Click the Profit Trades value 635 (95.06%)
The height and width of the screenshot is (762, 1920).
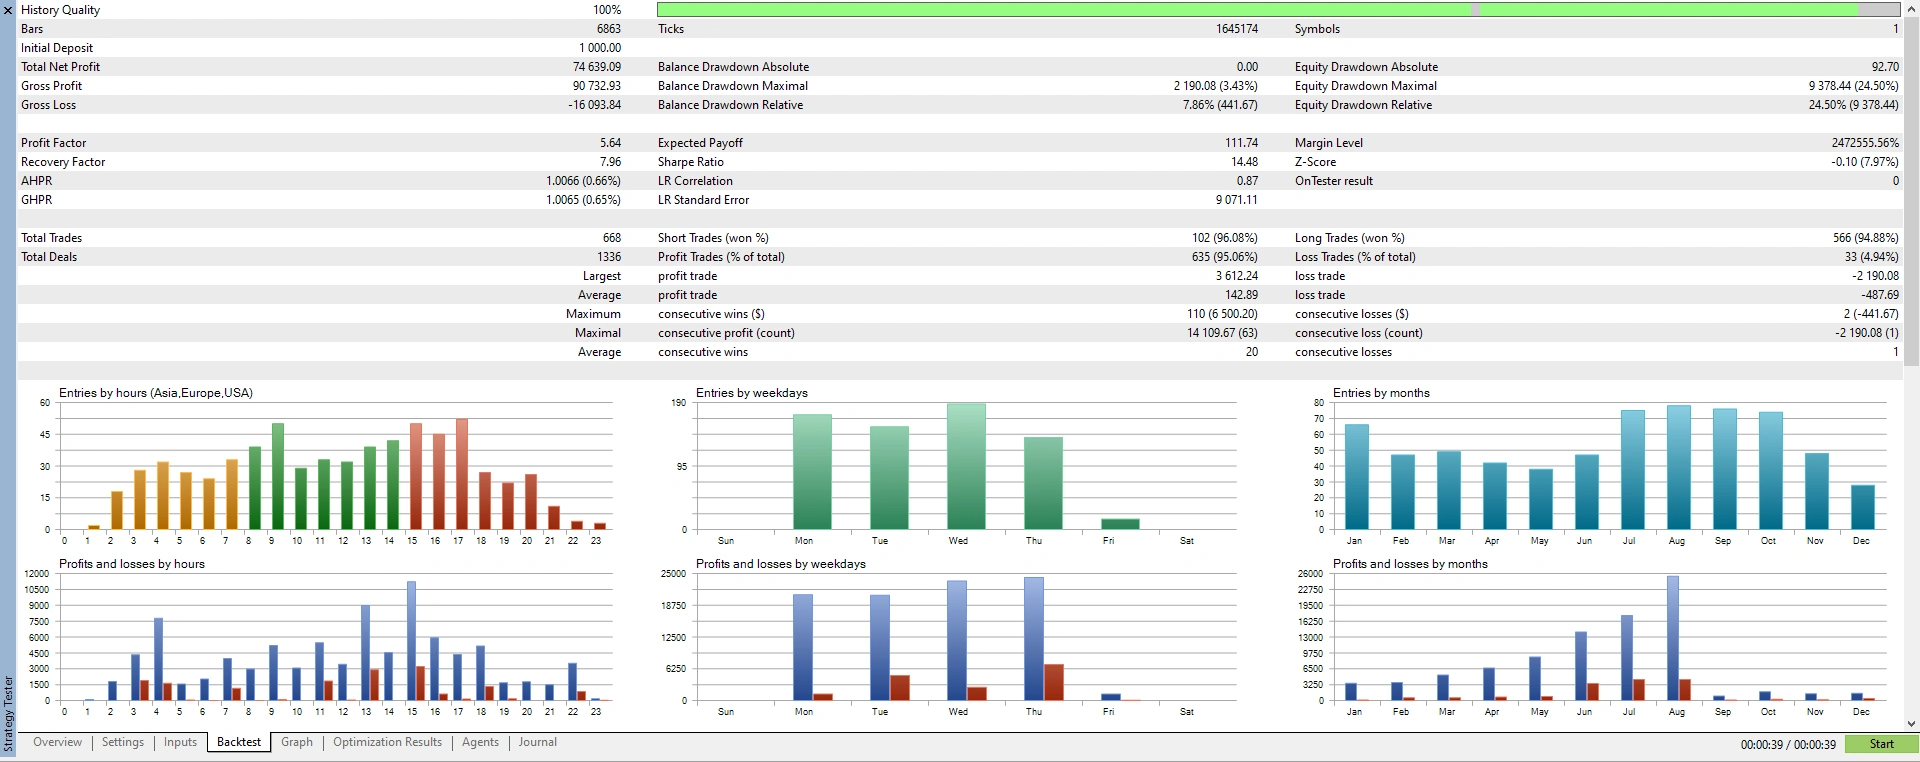coord(1225,257)
